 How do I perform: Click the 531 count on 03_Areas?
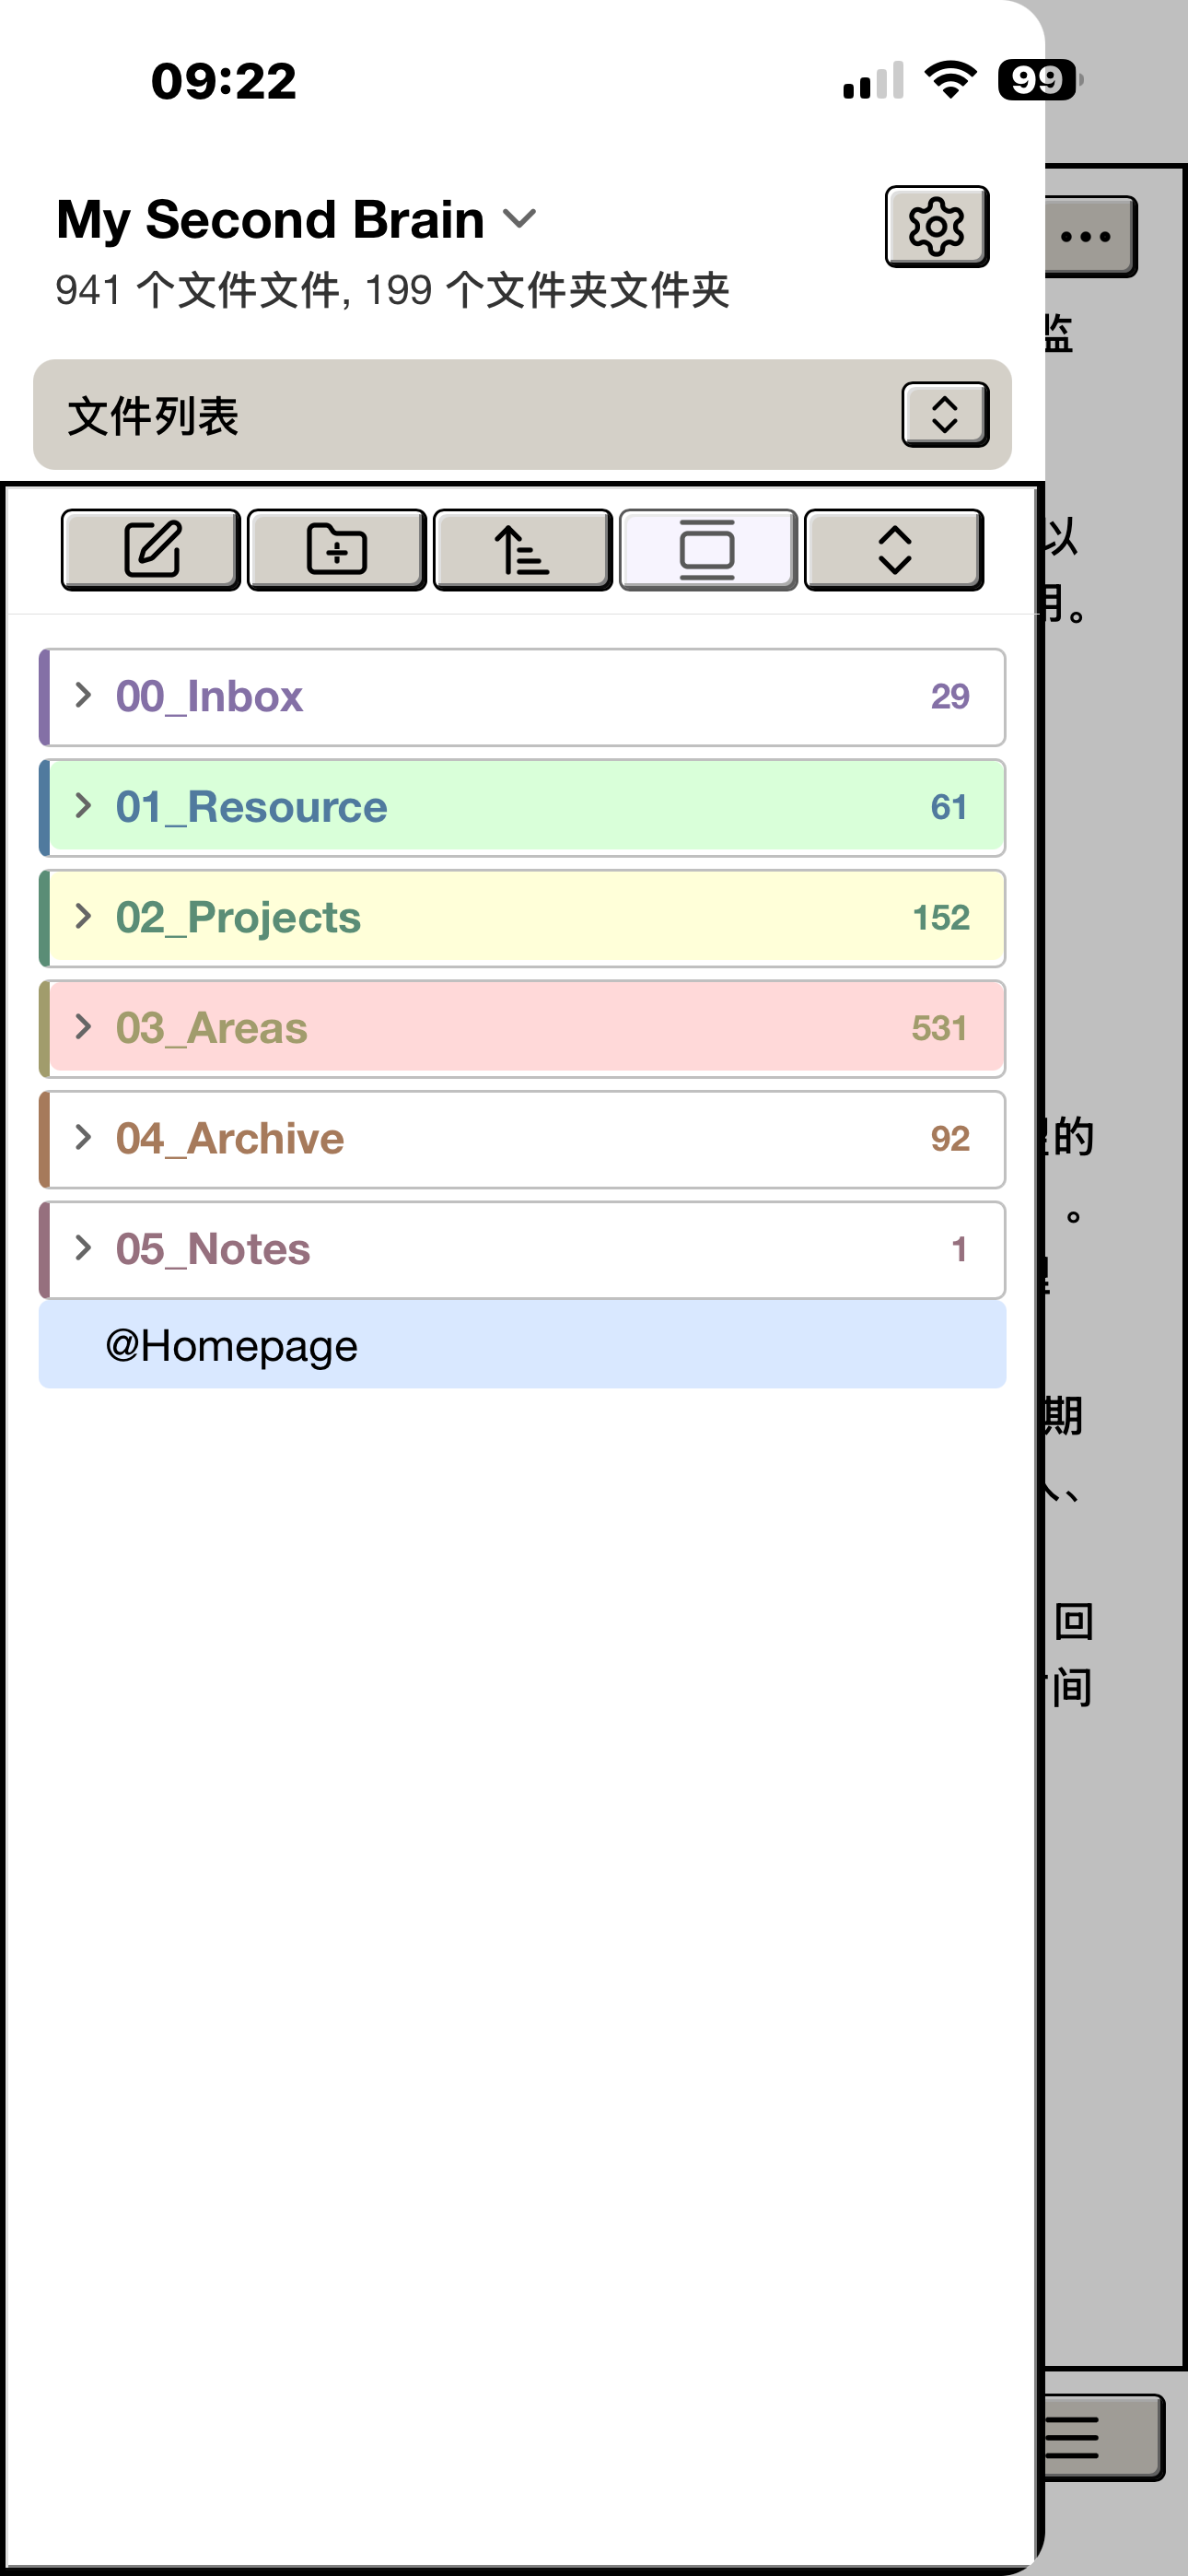(939, 1028)
